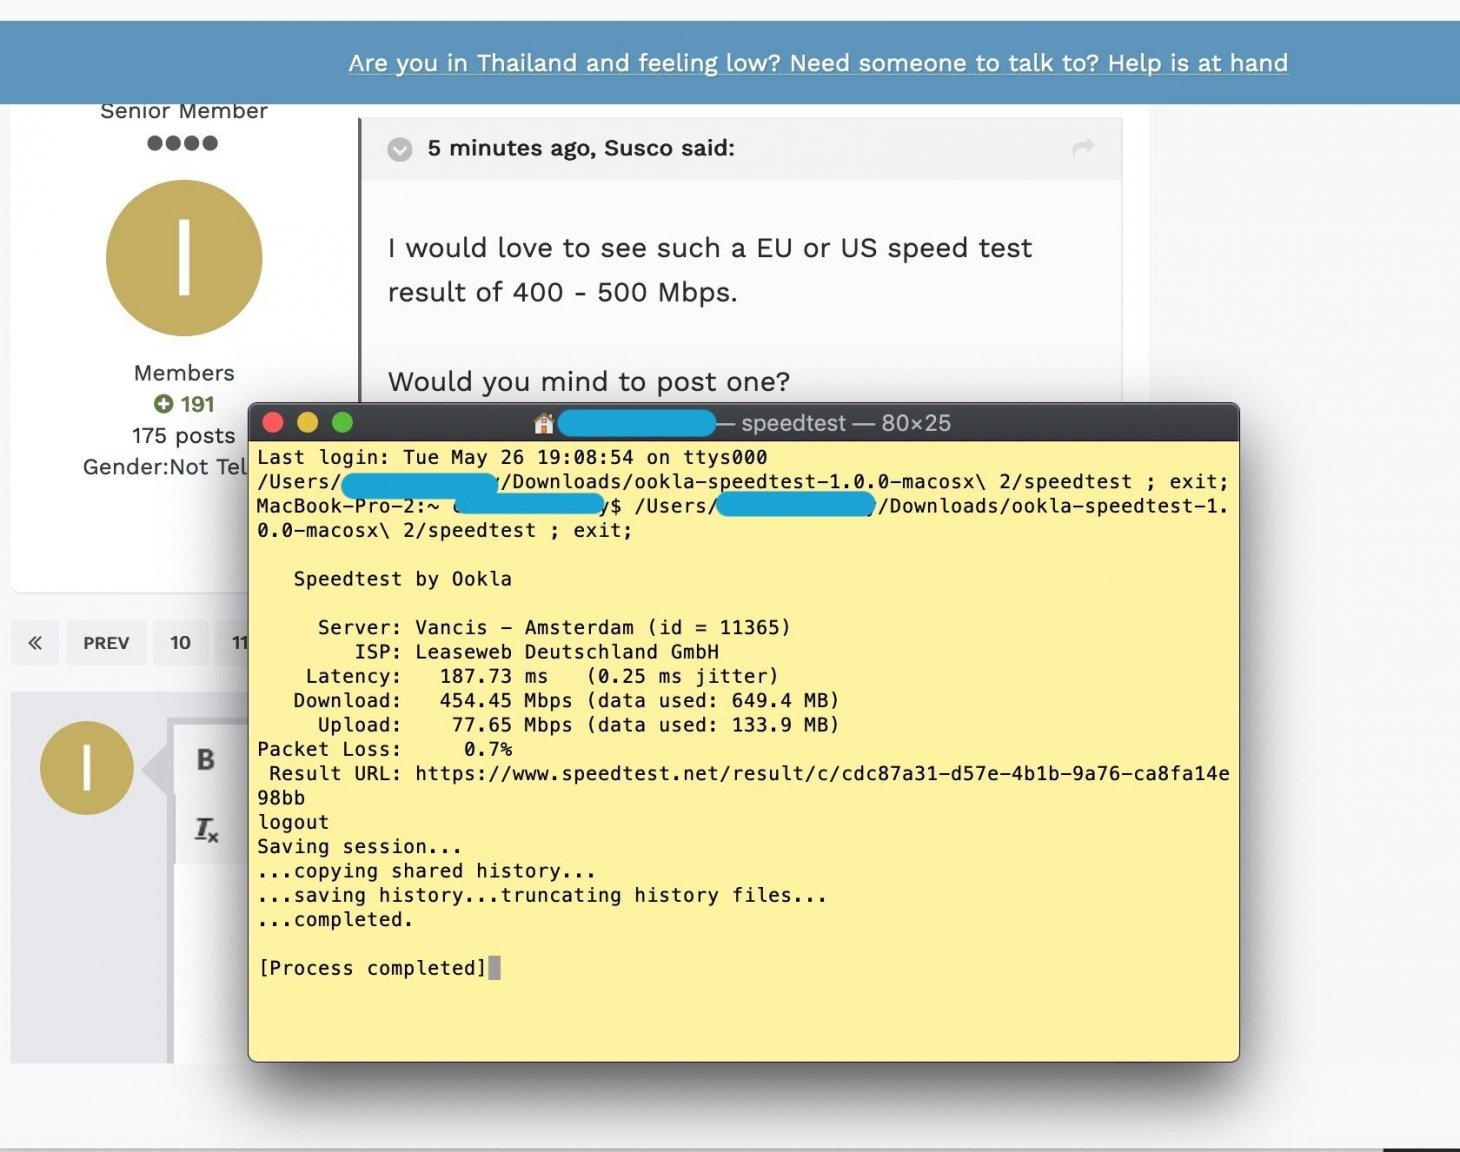Close the speedtest terminal window
1460x1152 pixels.
click(x=273, y=422)
